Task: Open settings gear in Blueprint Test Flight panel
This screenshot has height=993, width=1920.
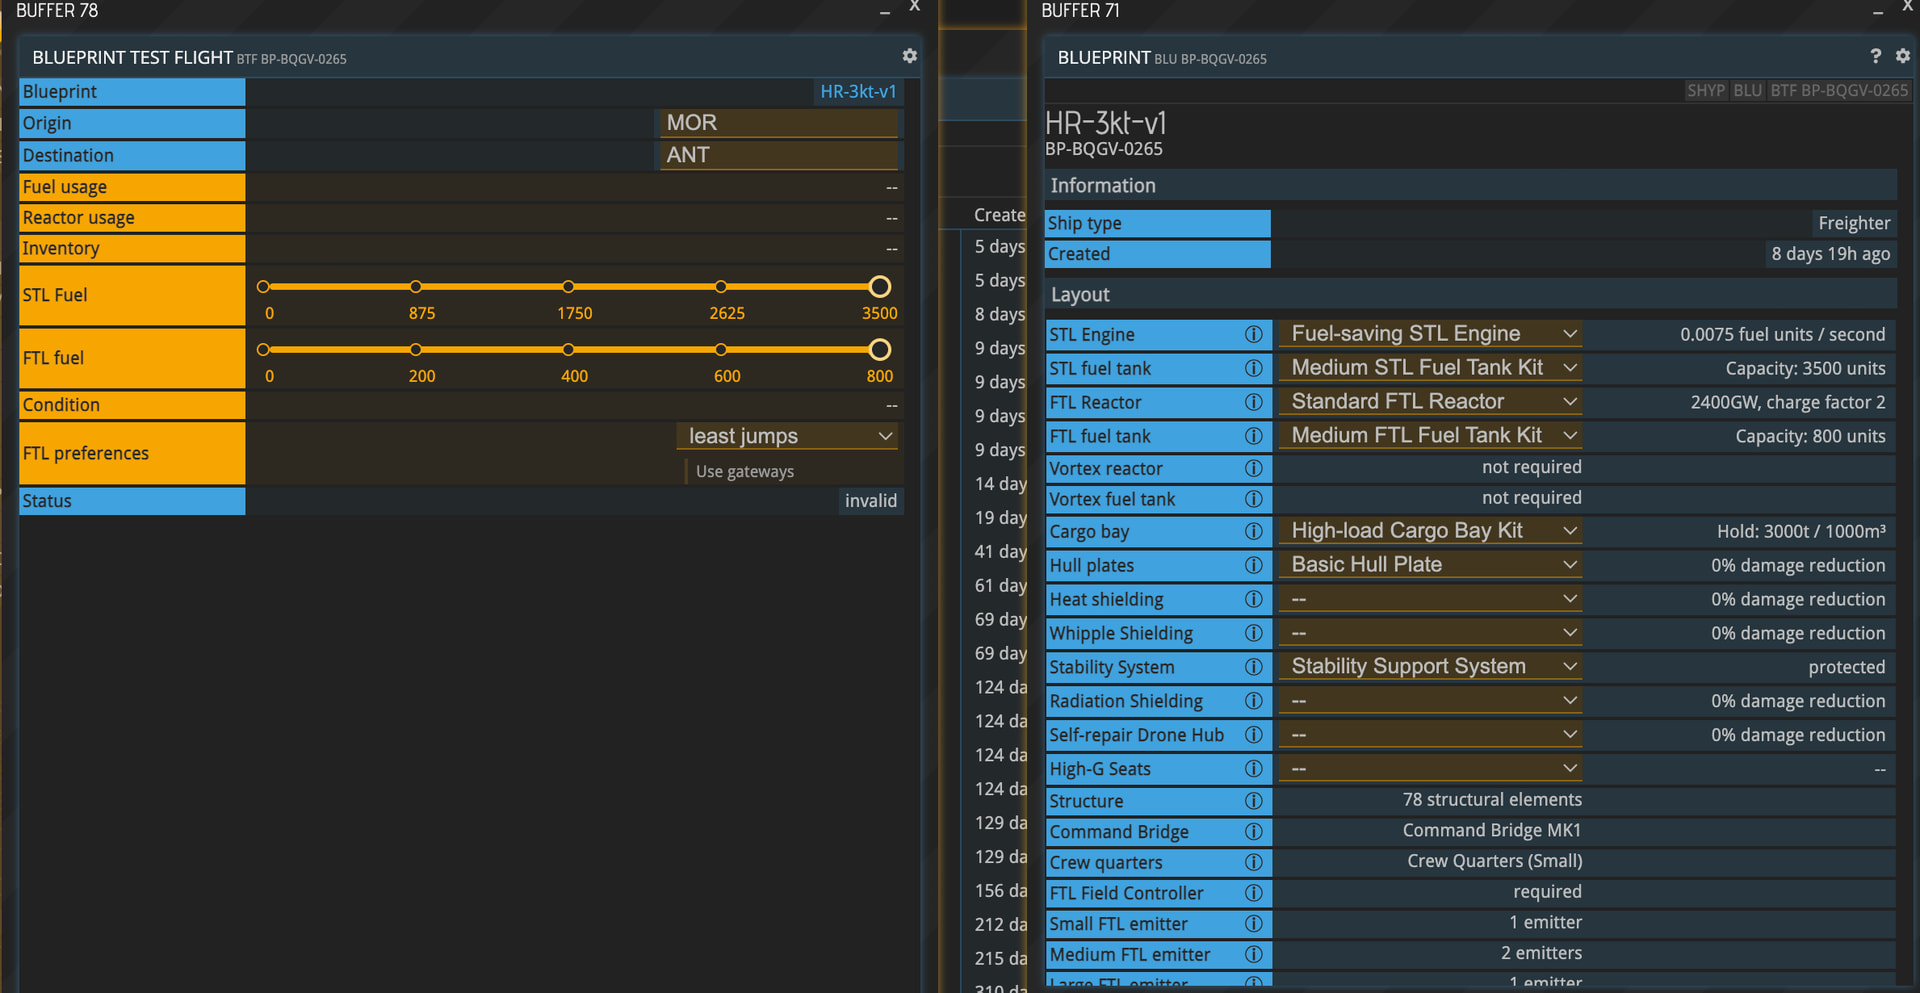Action: (909, 56)
